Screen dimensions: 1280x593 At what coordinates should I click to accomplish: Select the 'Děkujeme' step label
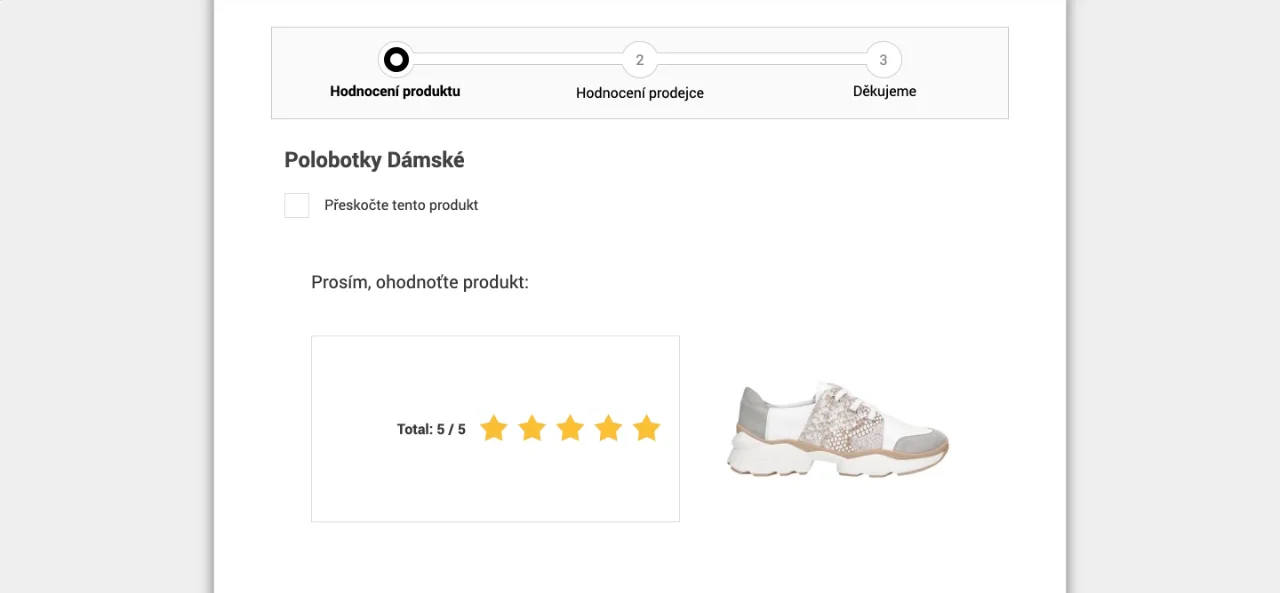(x=884, y=91)
